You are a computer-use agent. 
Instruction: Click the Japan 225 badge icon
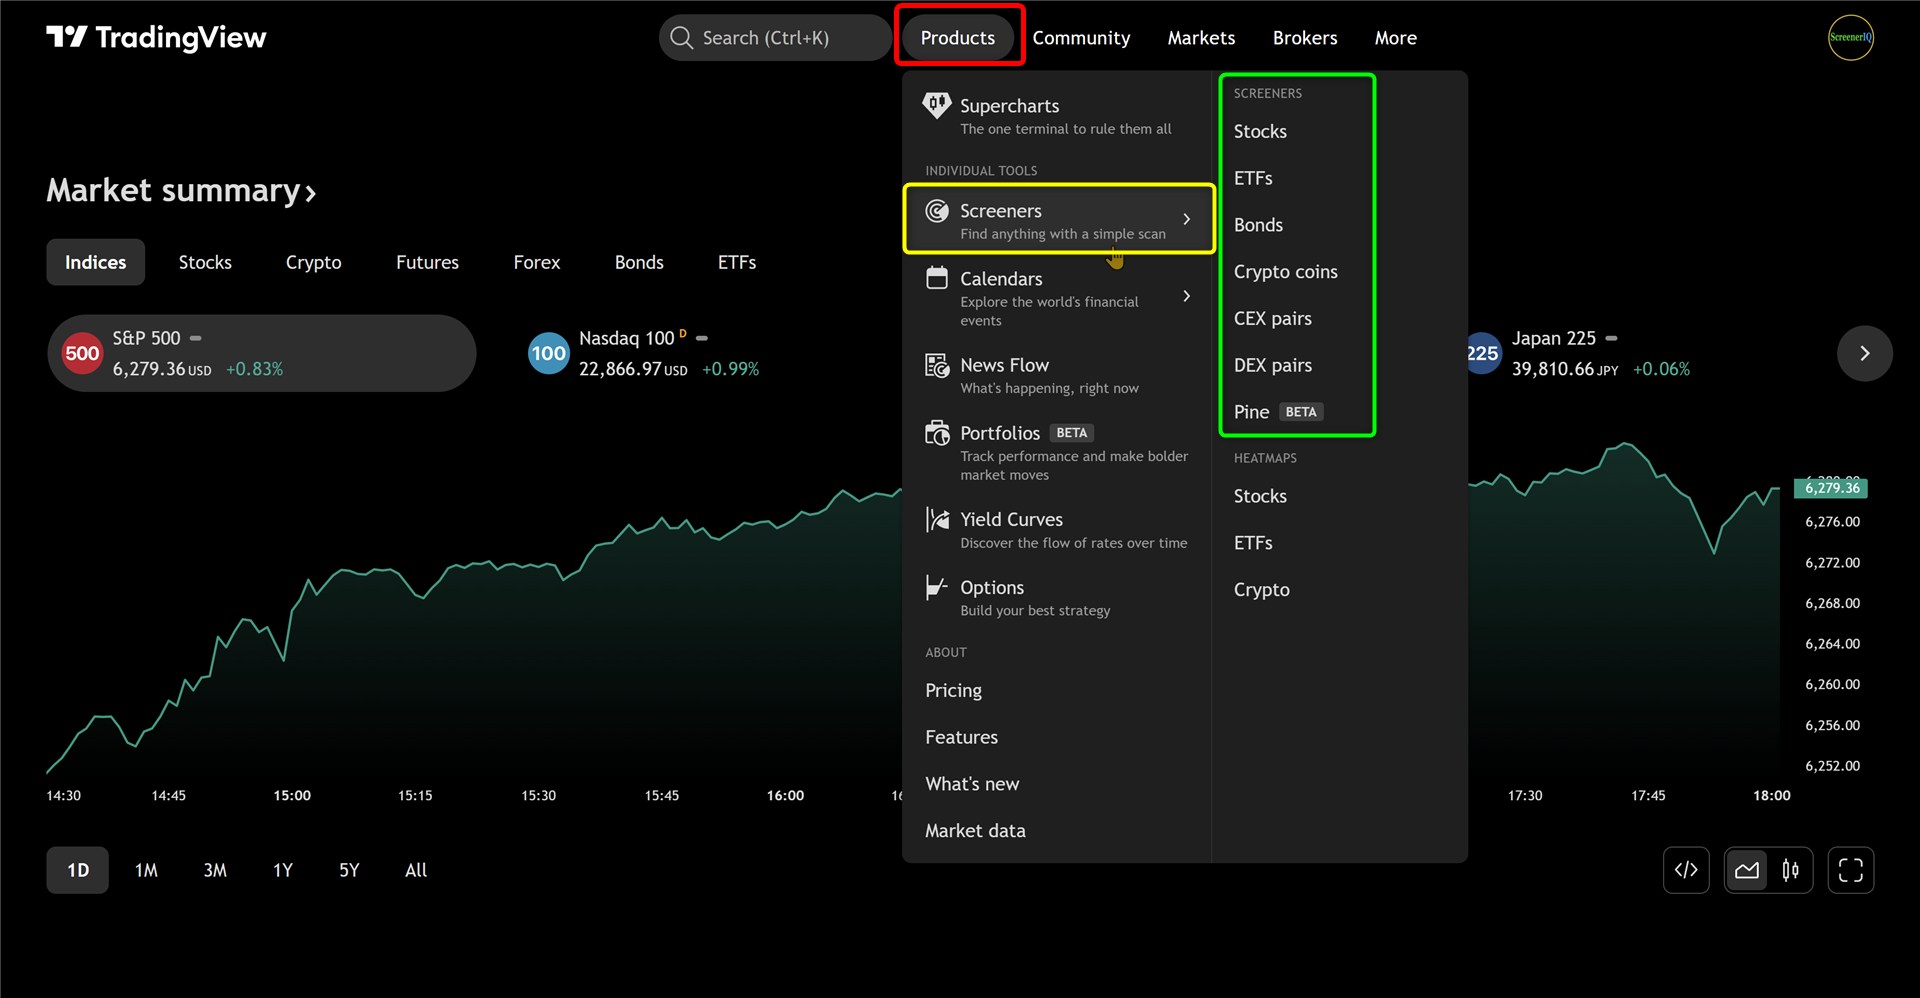click(x=1483, y=353)
